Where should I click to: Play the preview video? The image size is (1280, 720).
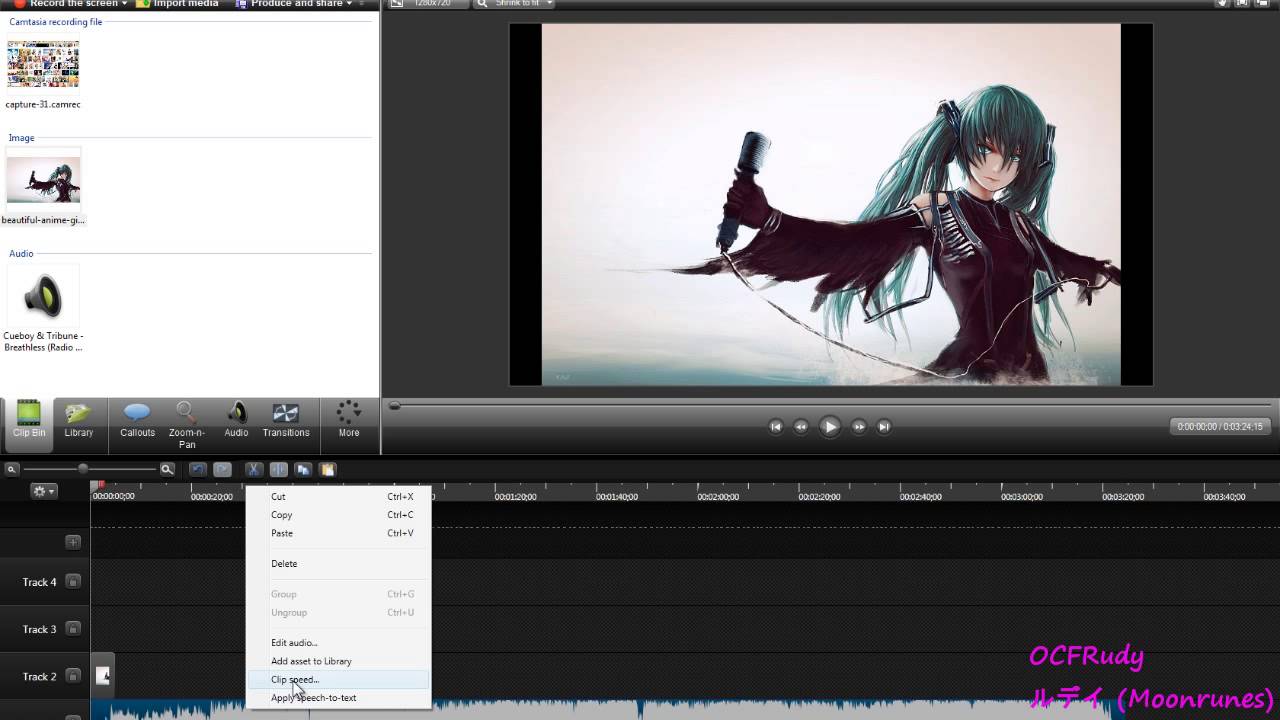[x=830, y=426]
